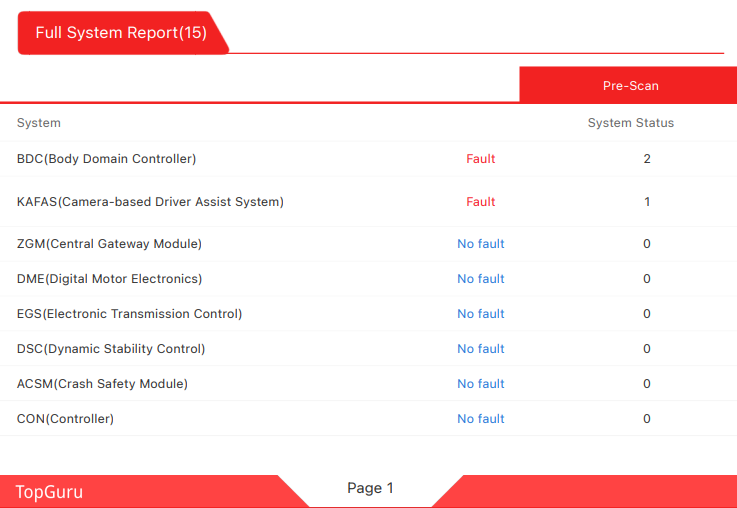
Task: Select ZGM(Central Gateway Module) row name
Action: (109, 244)
